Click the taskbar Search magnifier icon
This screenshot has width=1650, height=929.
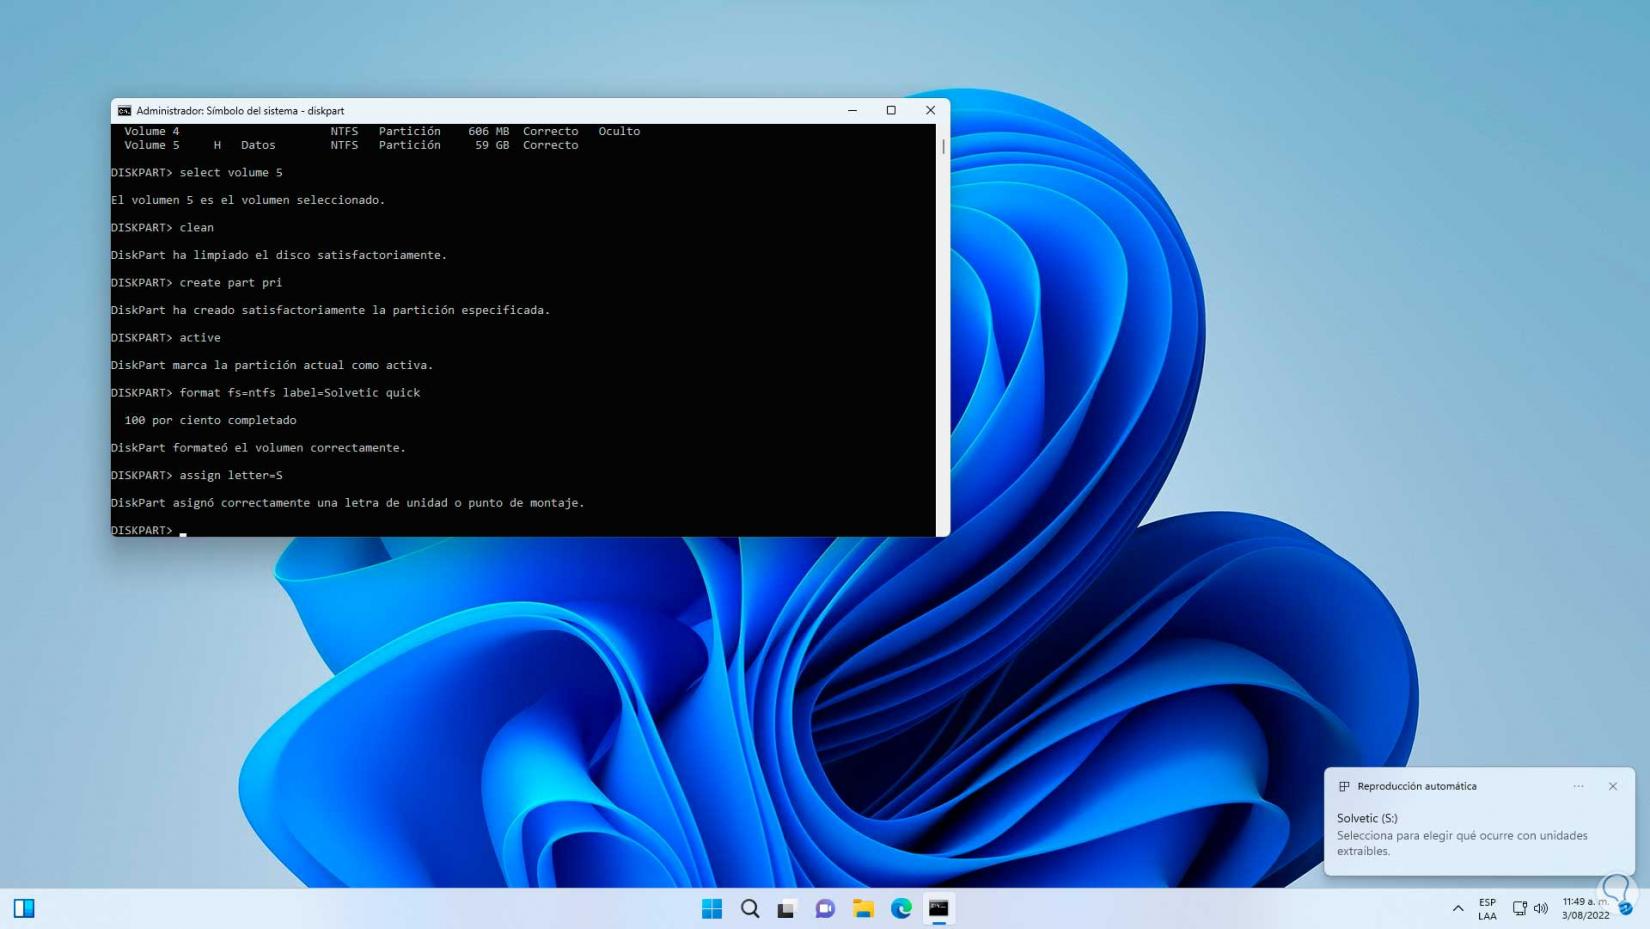tap(750, 908)
